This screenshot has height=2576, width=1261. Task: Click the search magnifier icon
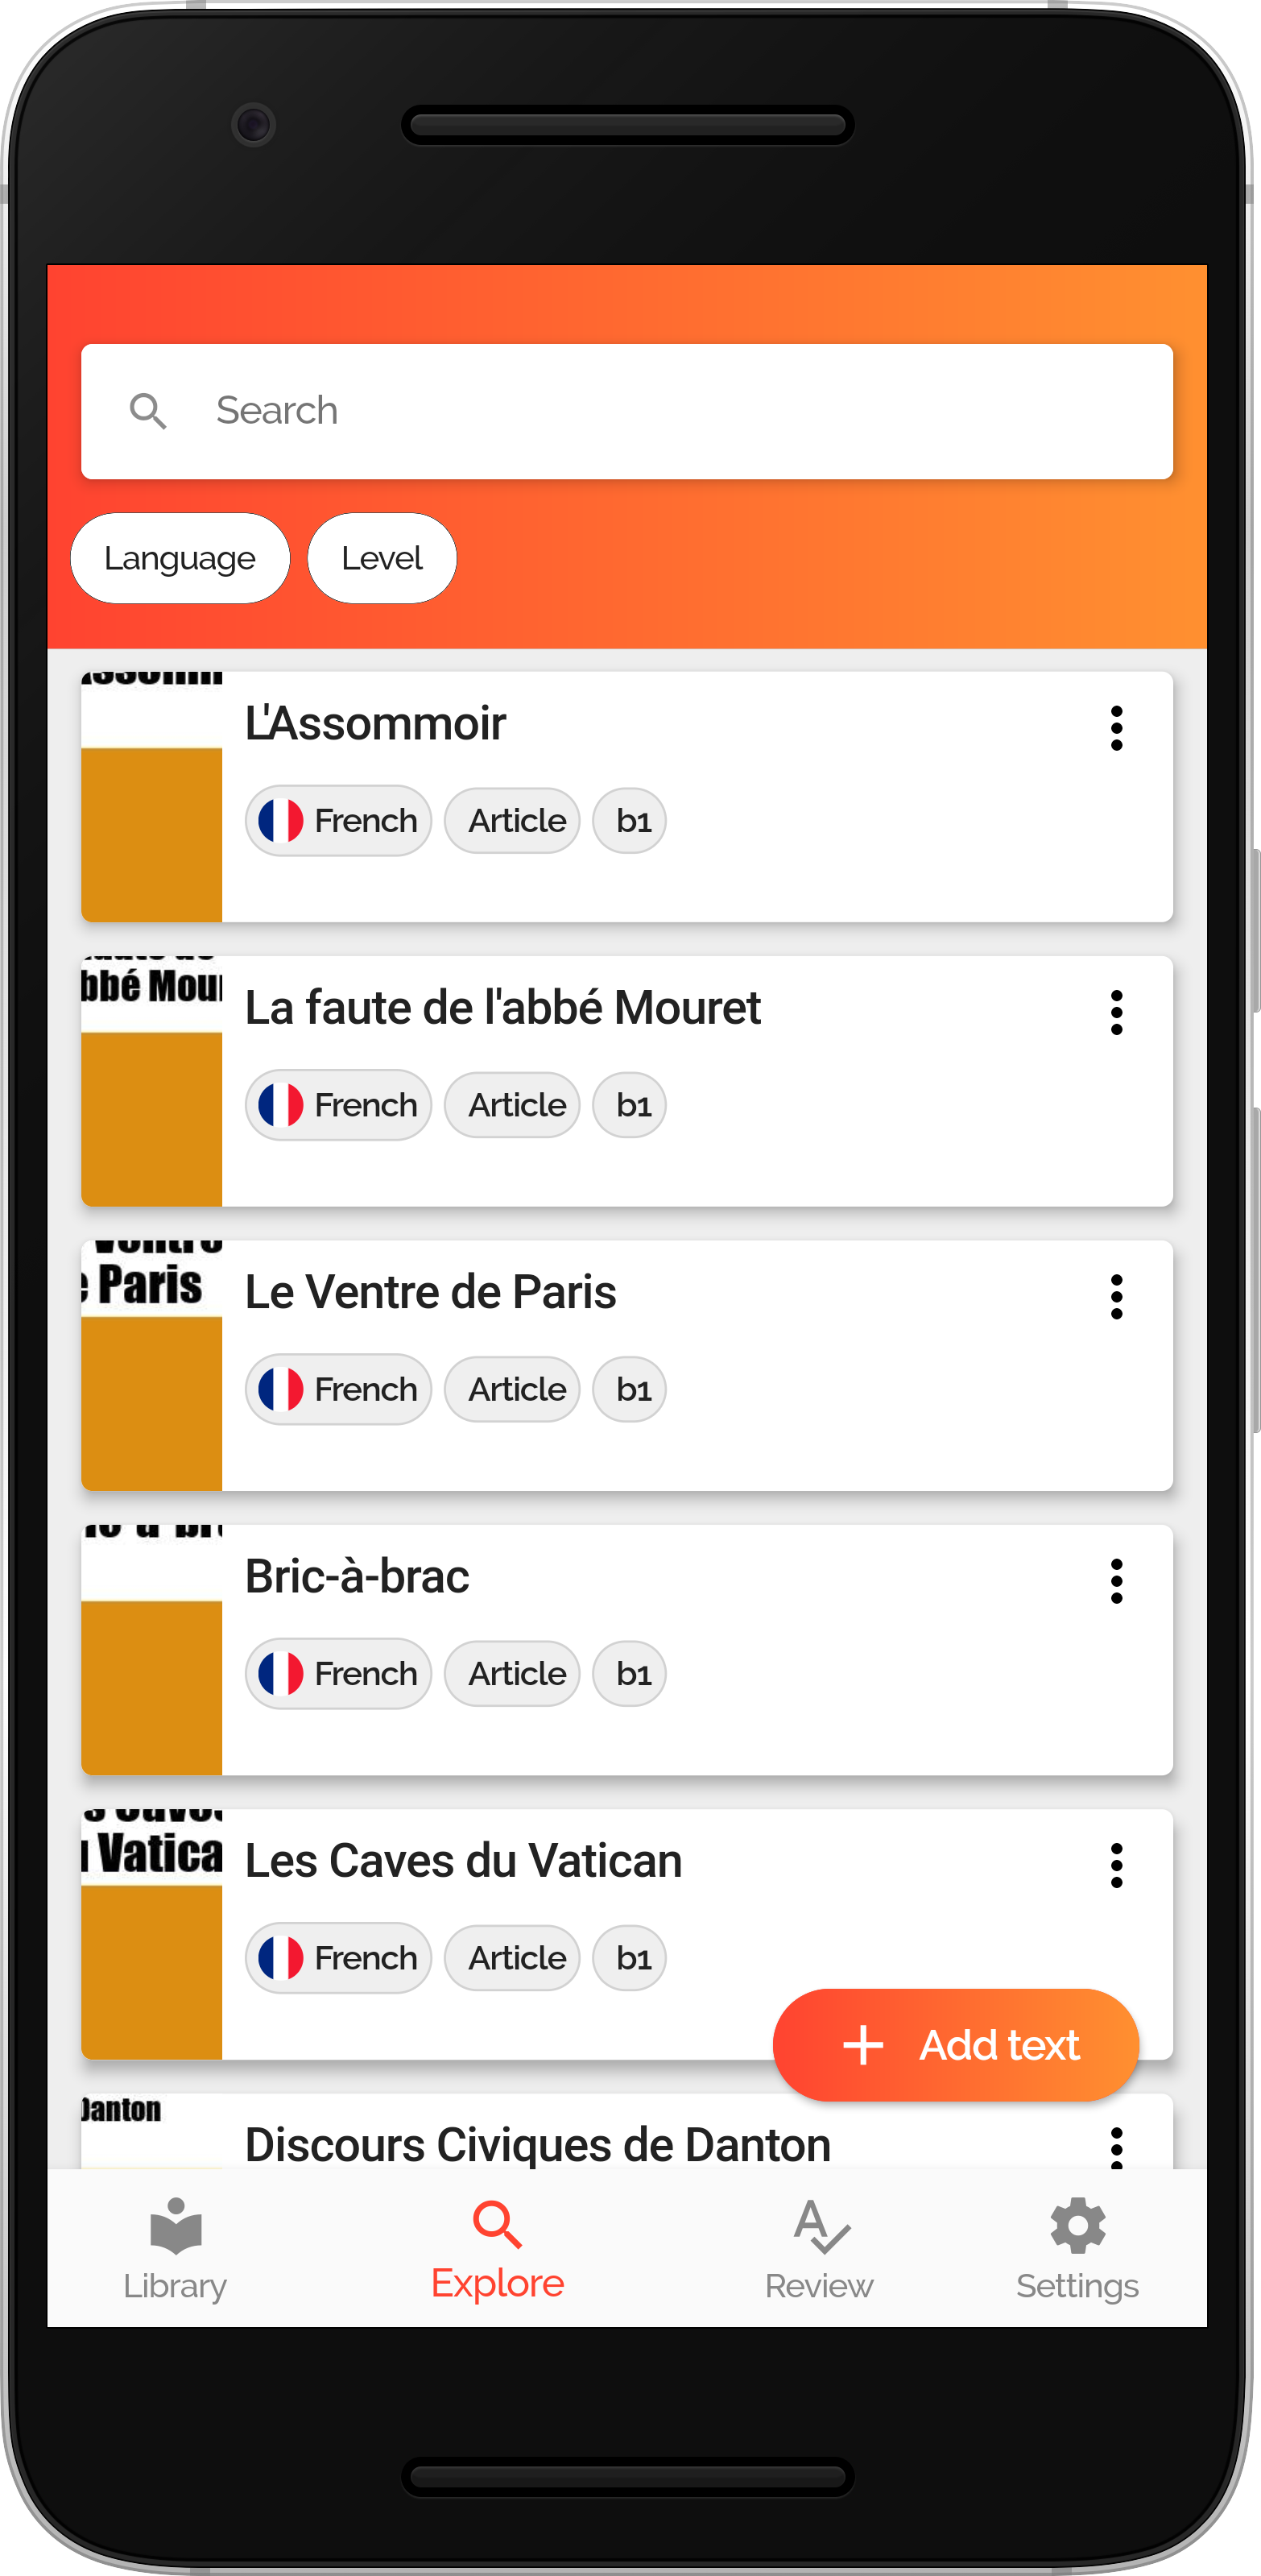tap(148, 411)
